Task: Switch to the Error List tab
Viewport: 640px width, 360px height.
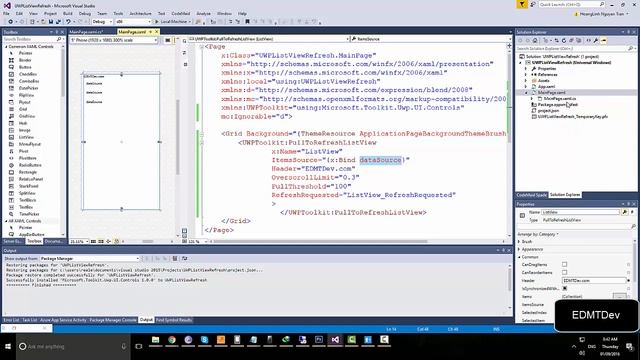Action: pos(11,320)
